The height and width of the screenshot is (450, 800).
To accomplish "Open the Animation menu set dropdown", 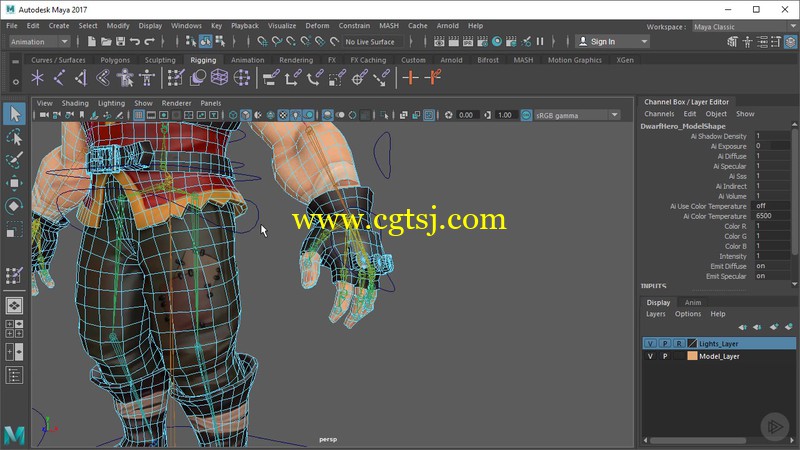I will pos(39,42).
